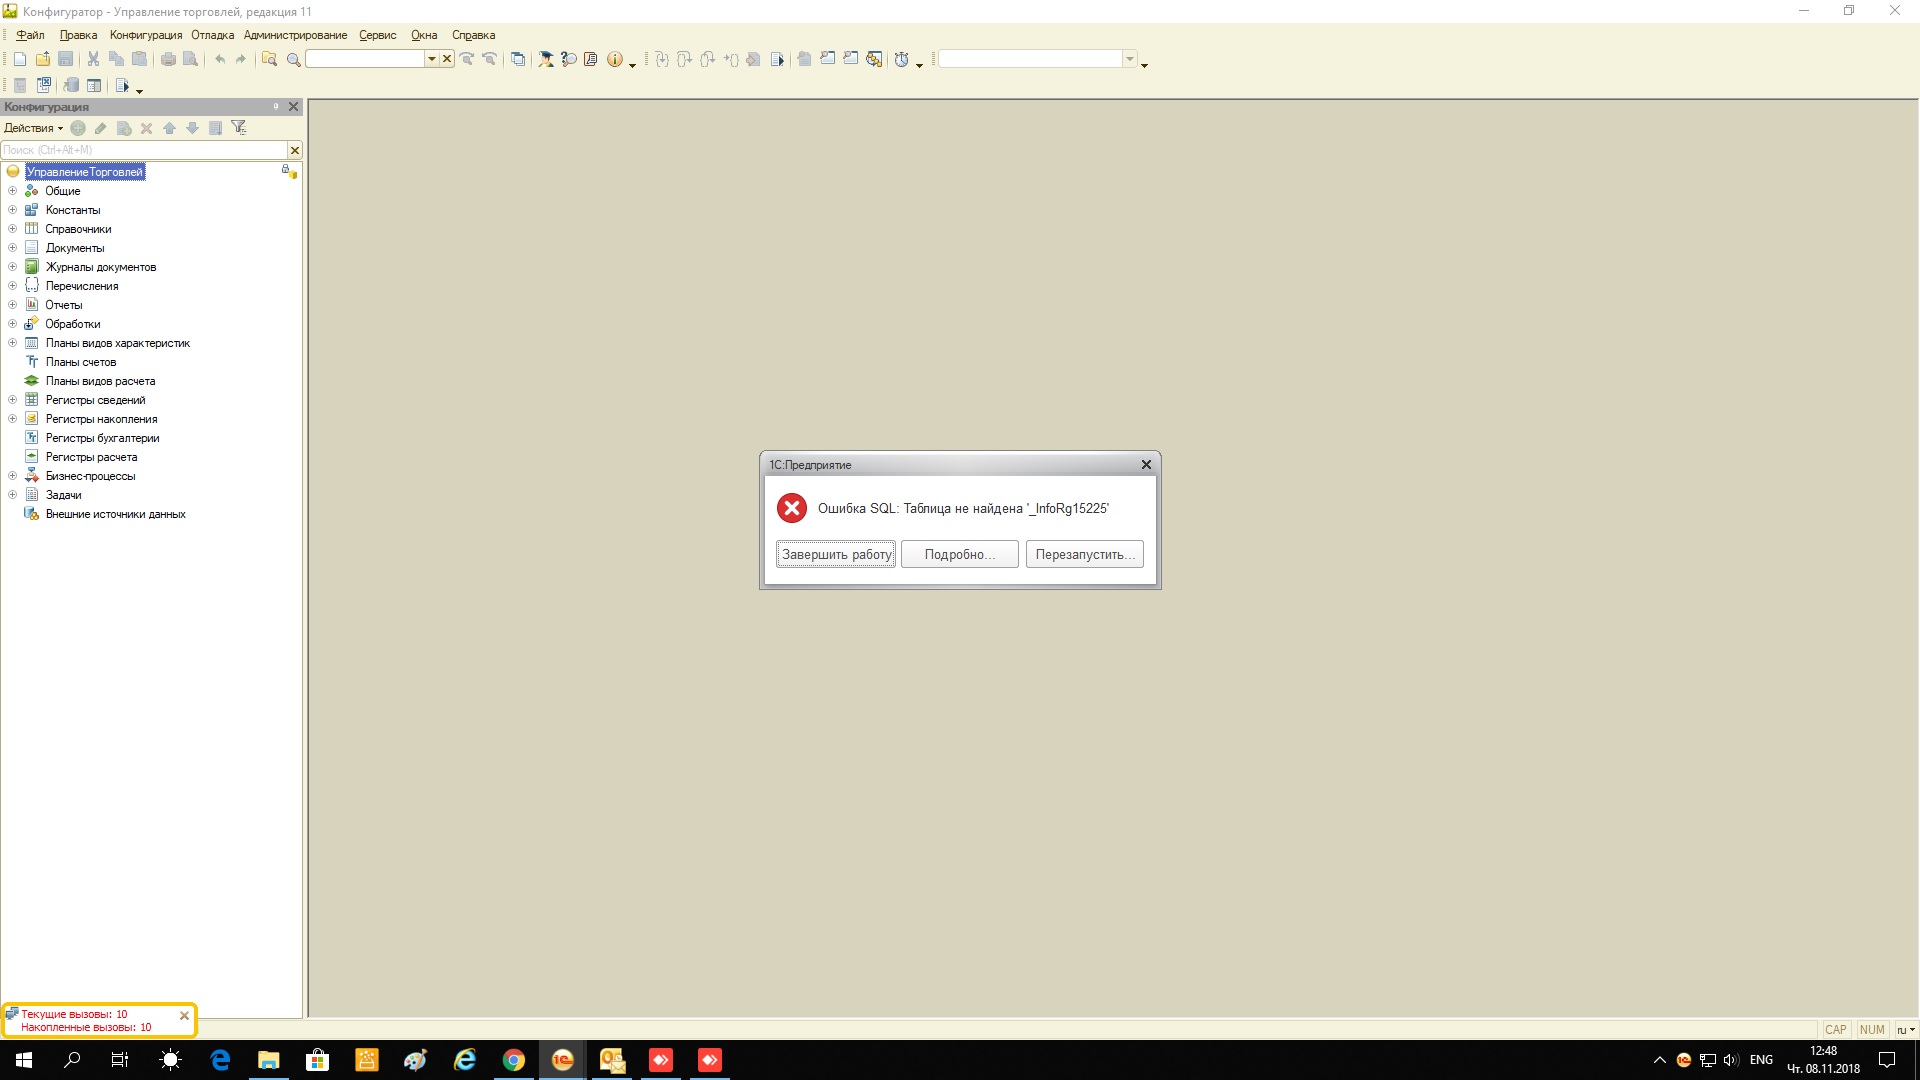
Task: Open the Администрирование menu
Action: point(295,35)
